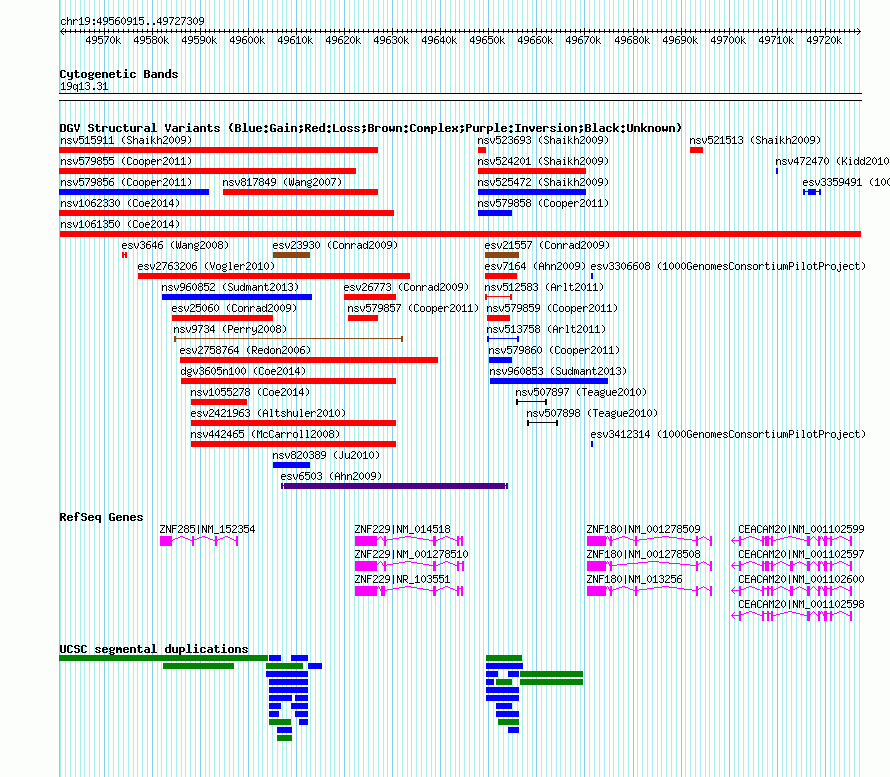Click the nsv523693 (Shaikh2009) label
The image size is (890, 777).
543,140
